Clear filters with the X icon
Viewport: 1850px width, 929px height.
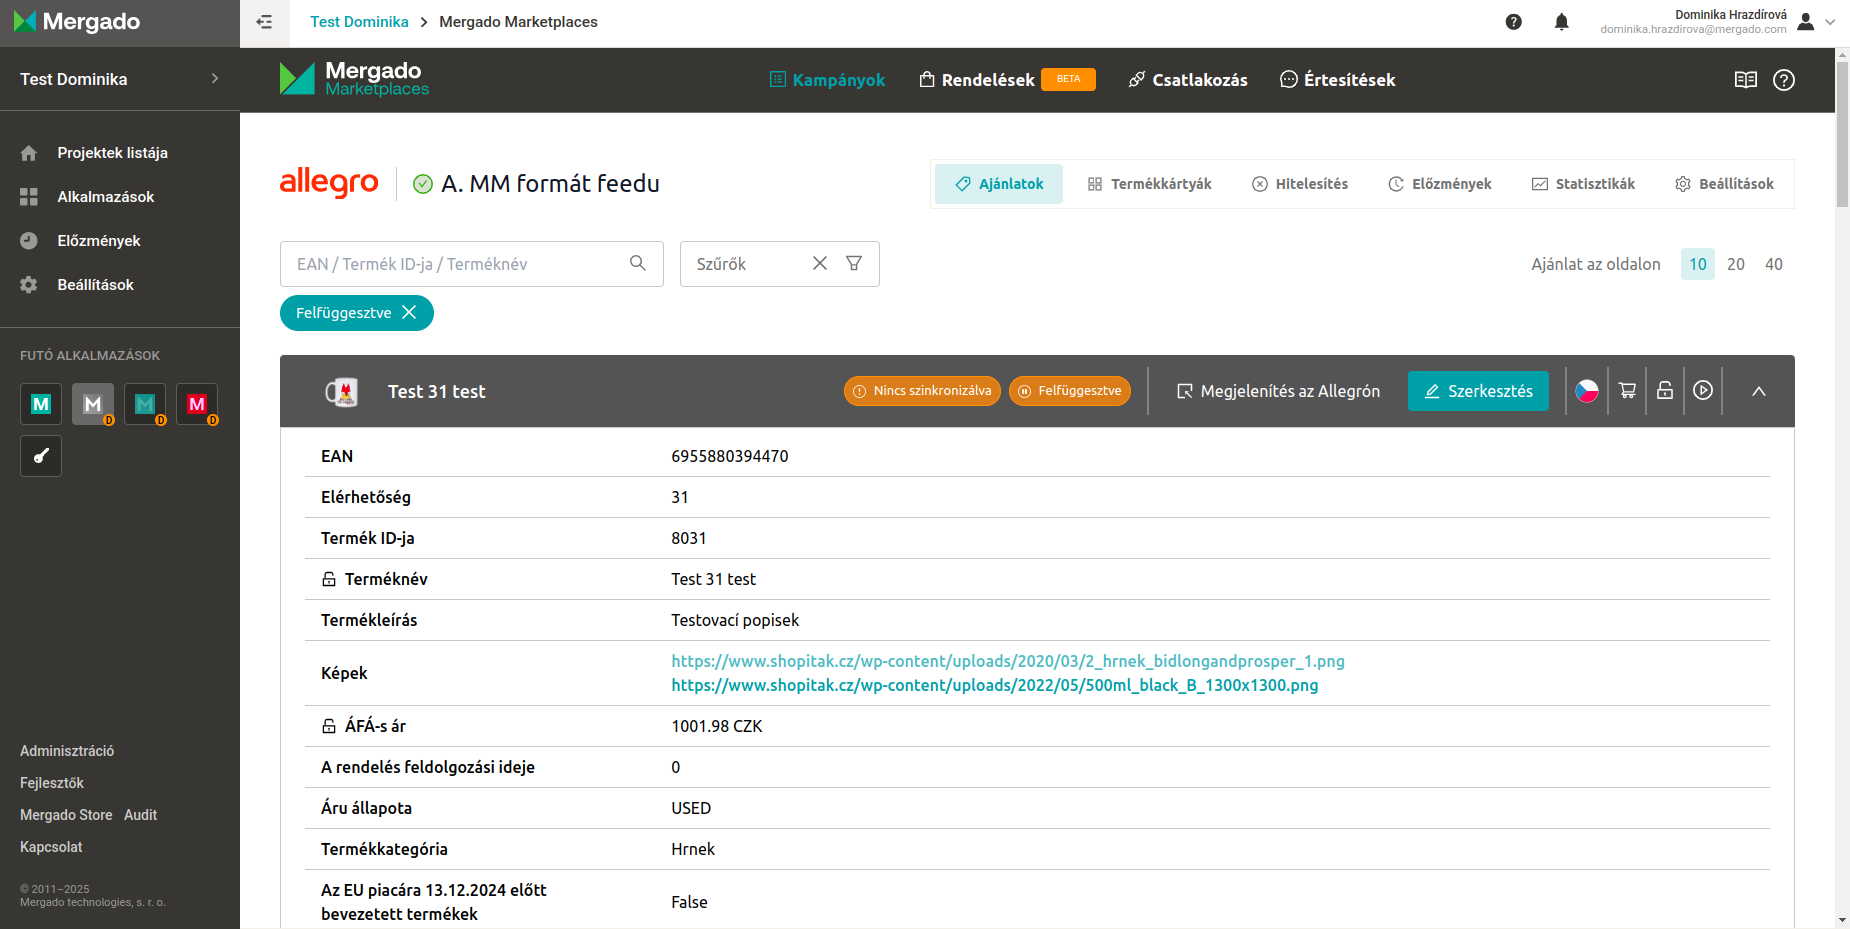point(819,263)
